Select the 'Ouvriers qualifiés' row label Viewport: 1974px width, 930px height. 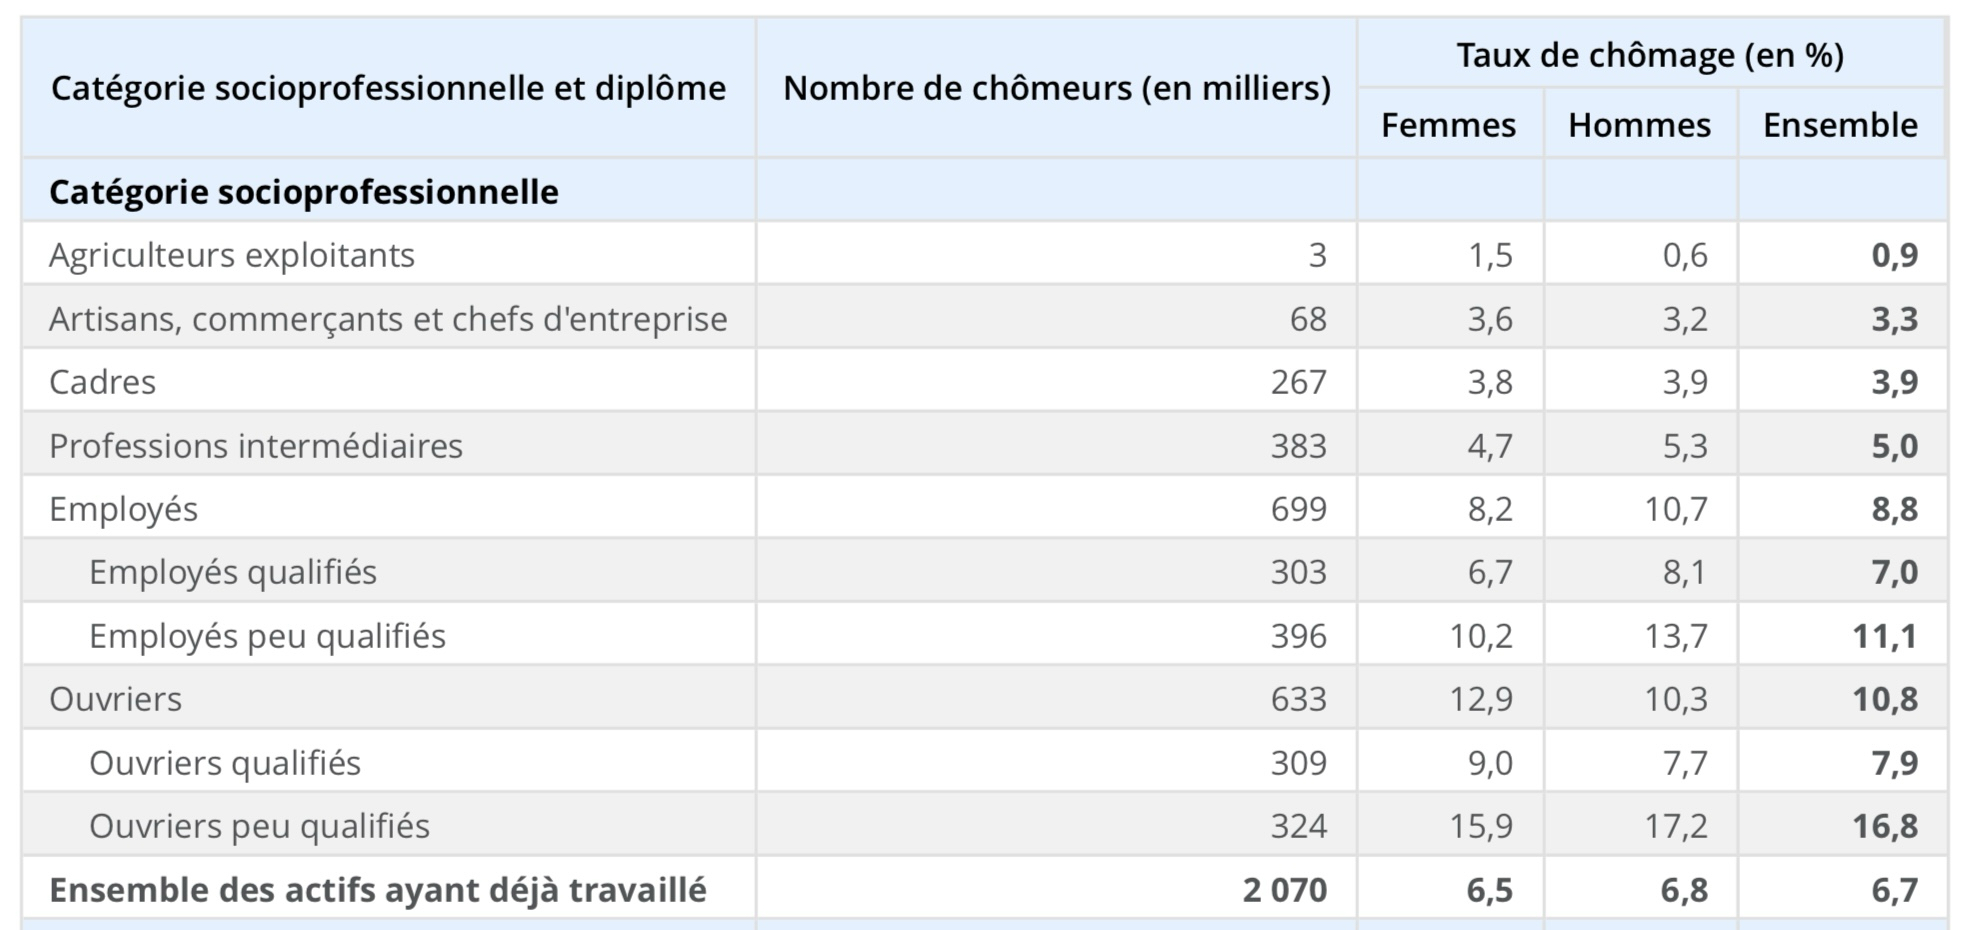tap(225, 763)
